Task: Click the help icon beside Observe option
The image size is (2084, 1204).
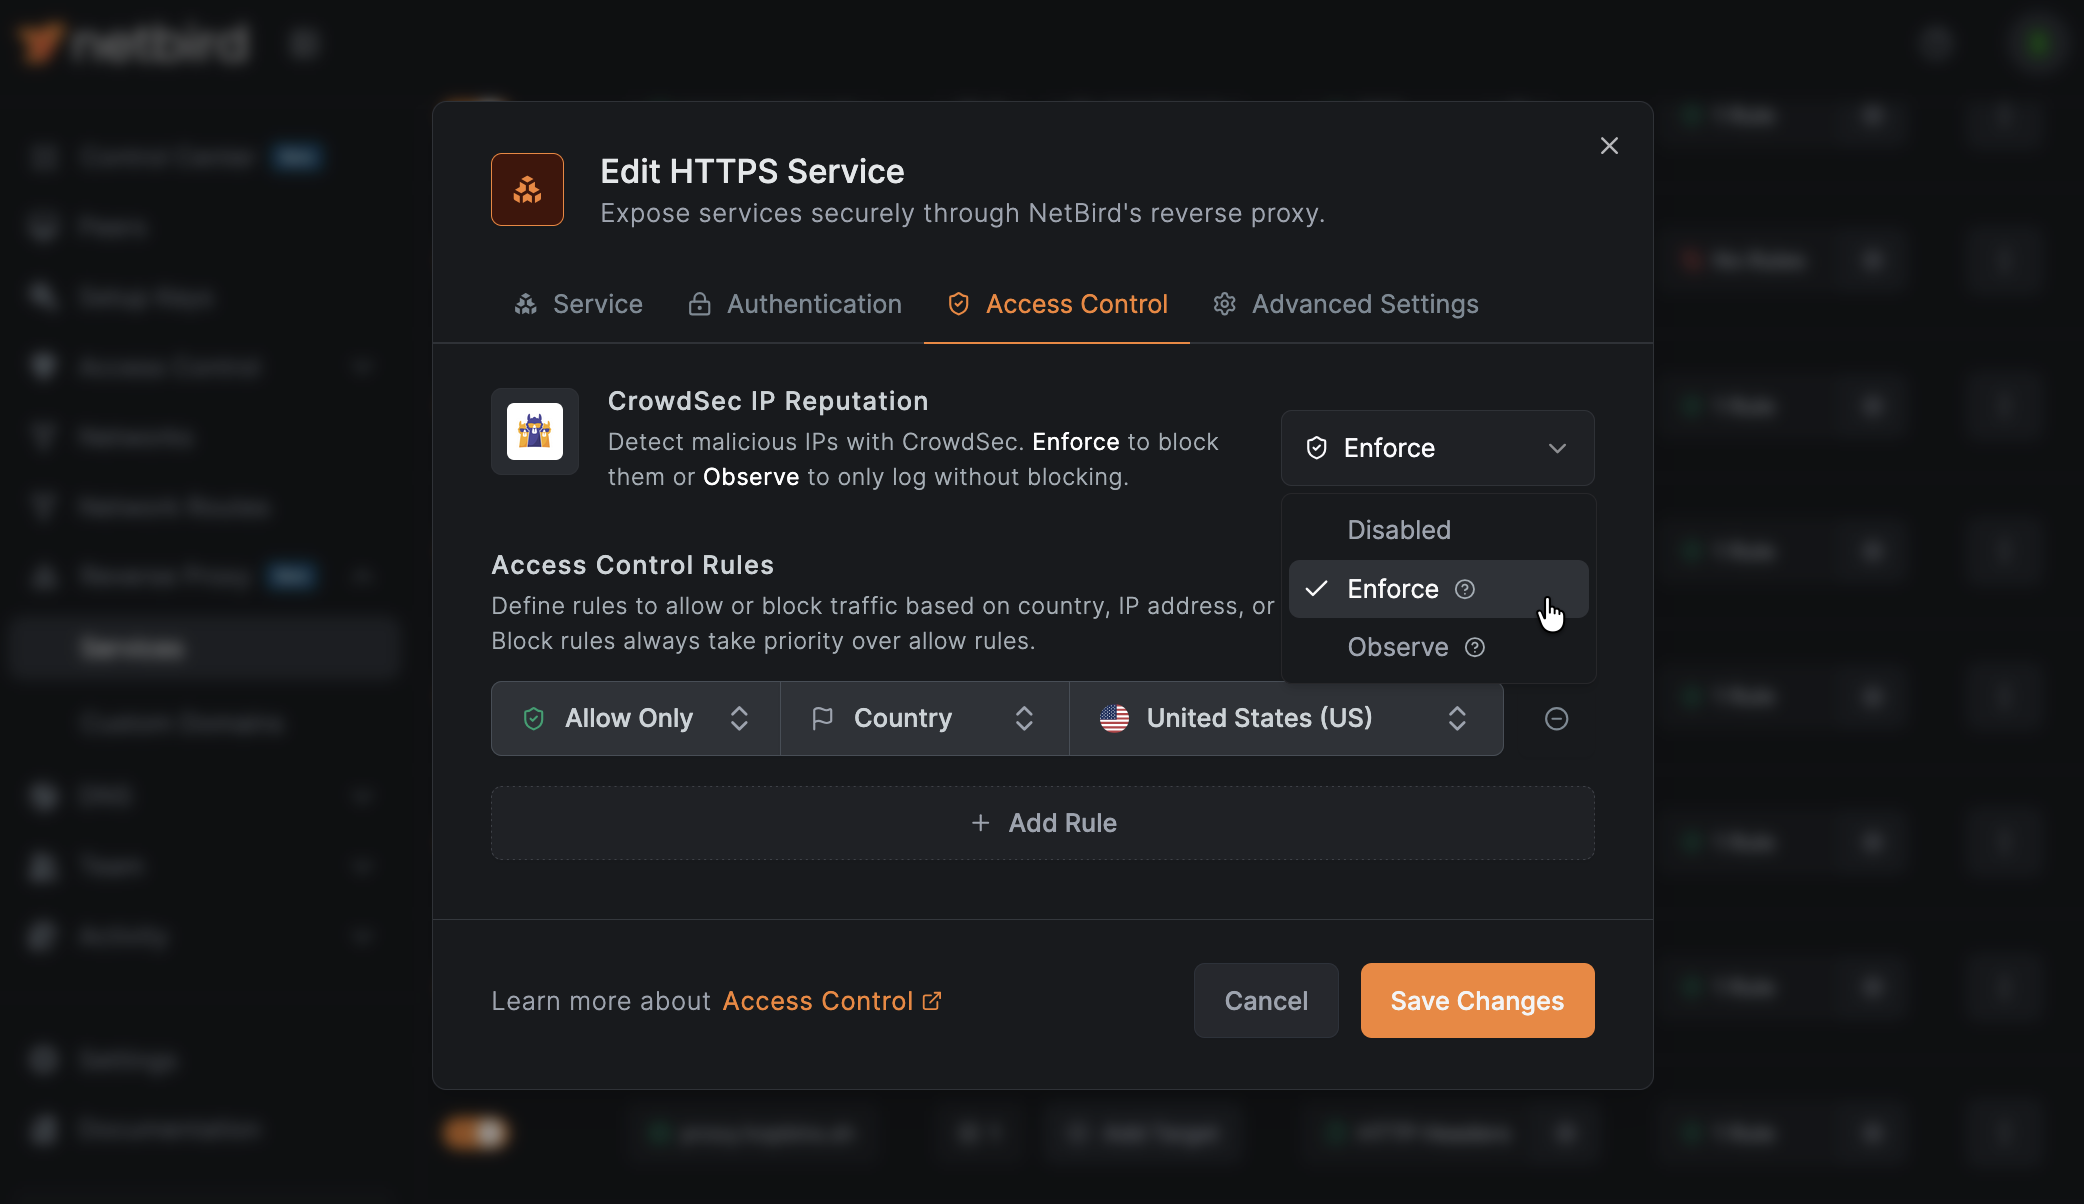Action: tap(1475, 647)
